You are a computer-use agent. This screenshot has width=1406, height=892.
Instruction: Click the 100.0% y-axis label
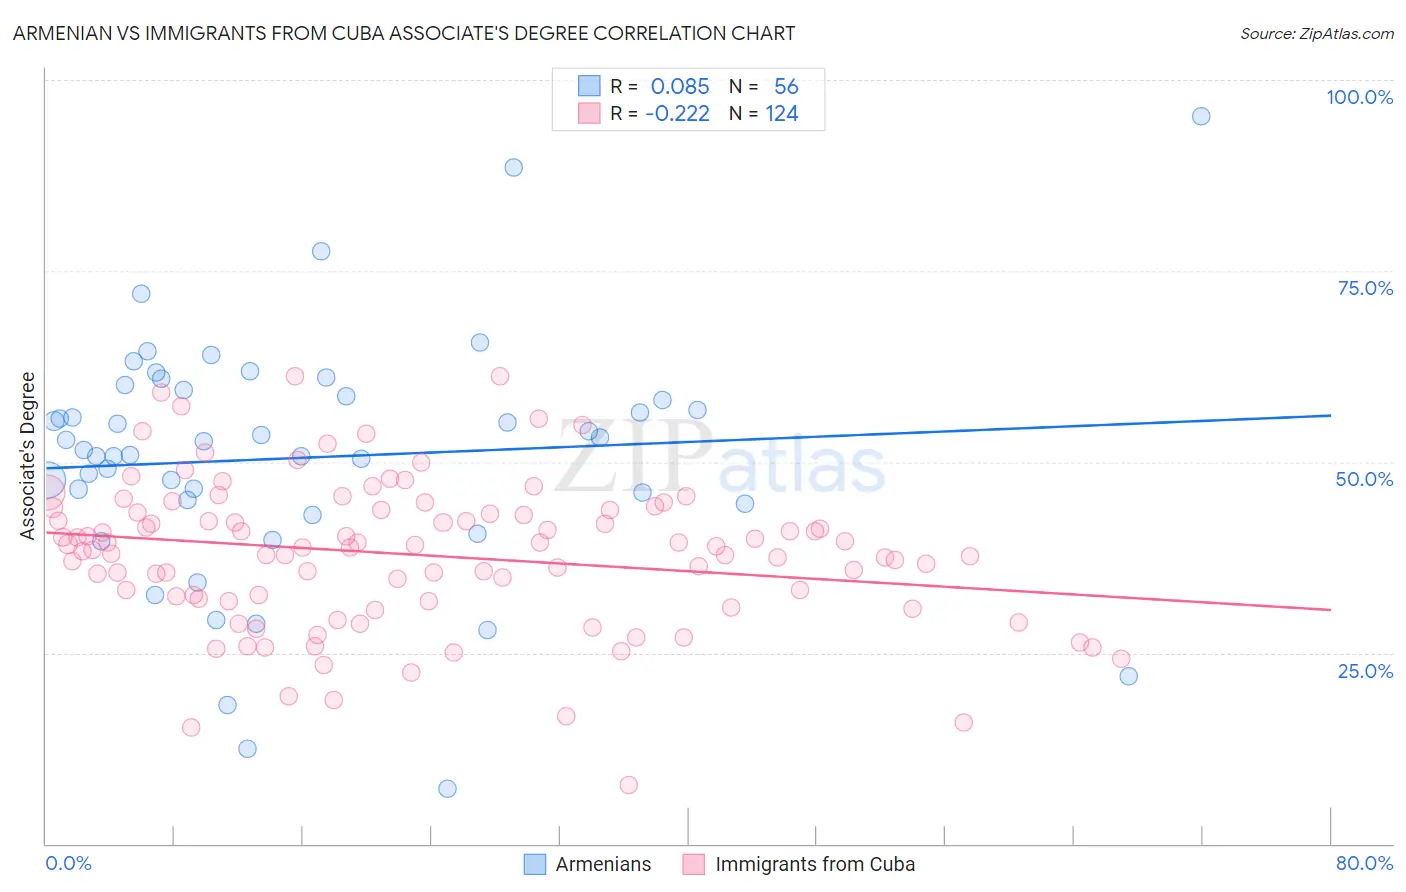(x=1359, y=97)
